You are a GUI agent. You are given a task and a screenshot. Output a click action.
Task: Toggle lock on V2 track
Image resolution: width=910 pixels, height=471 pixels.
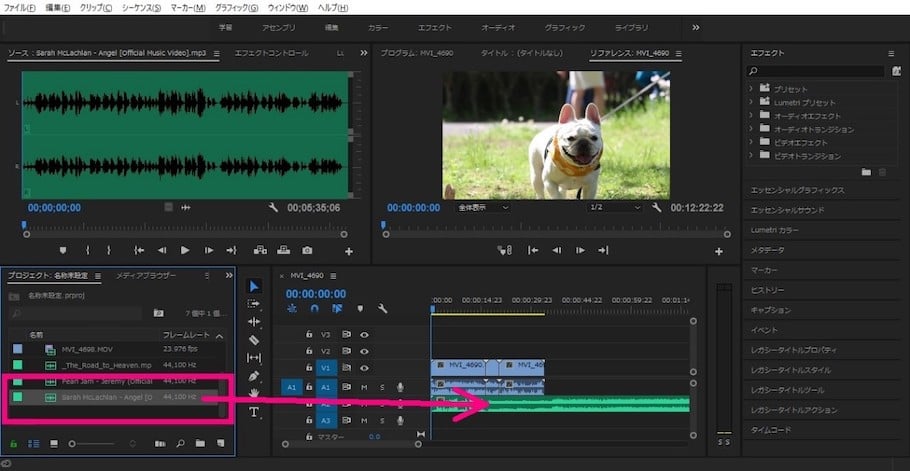click(309, 351)
